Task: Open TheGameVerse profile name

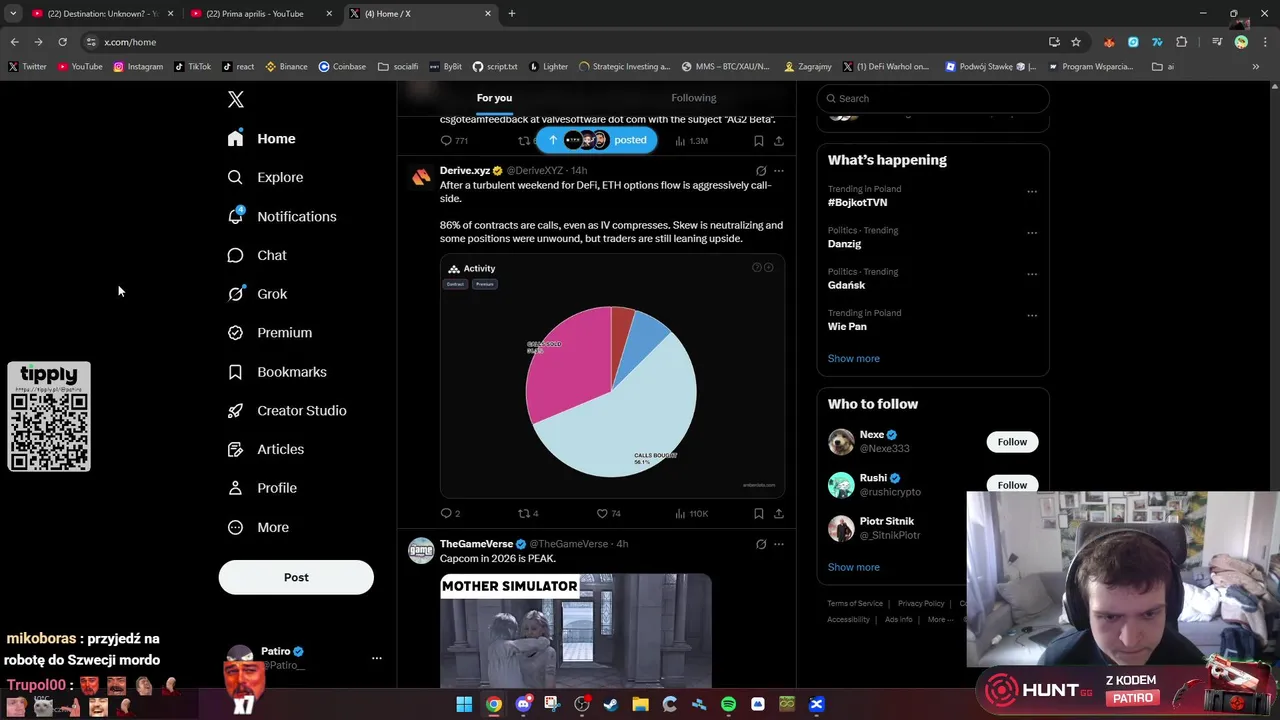Action: (x=476, y=544)
